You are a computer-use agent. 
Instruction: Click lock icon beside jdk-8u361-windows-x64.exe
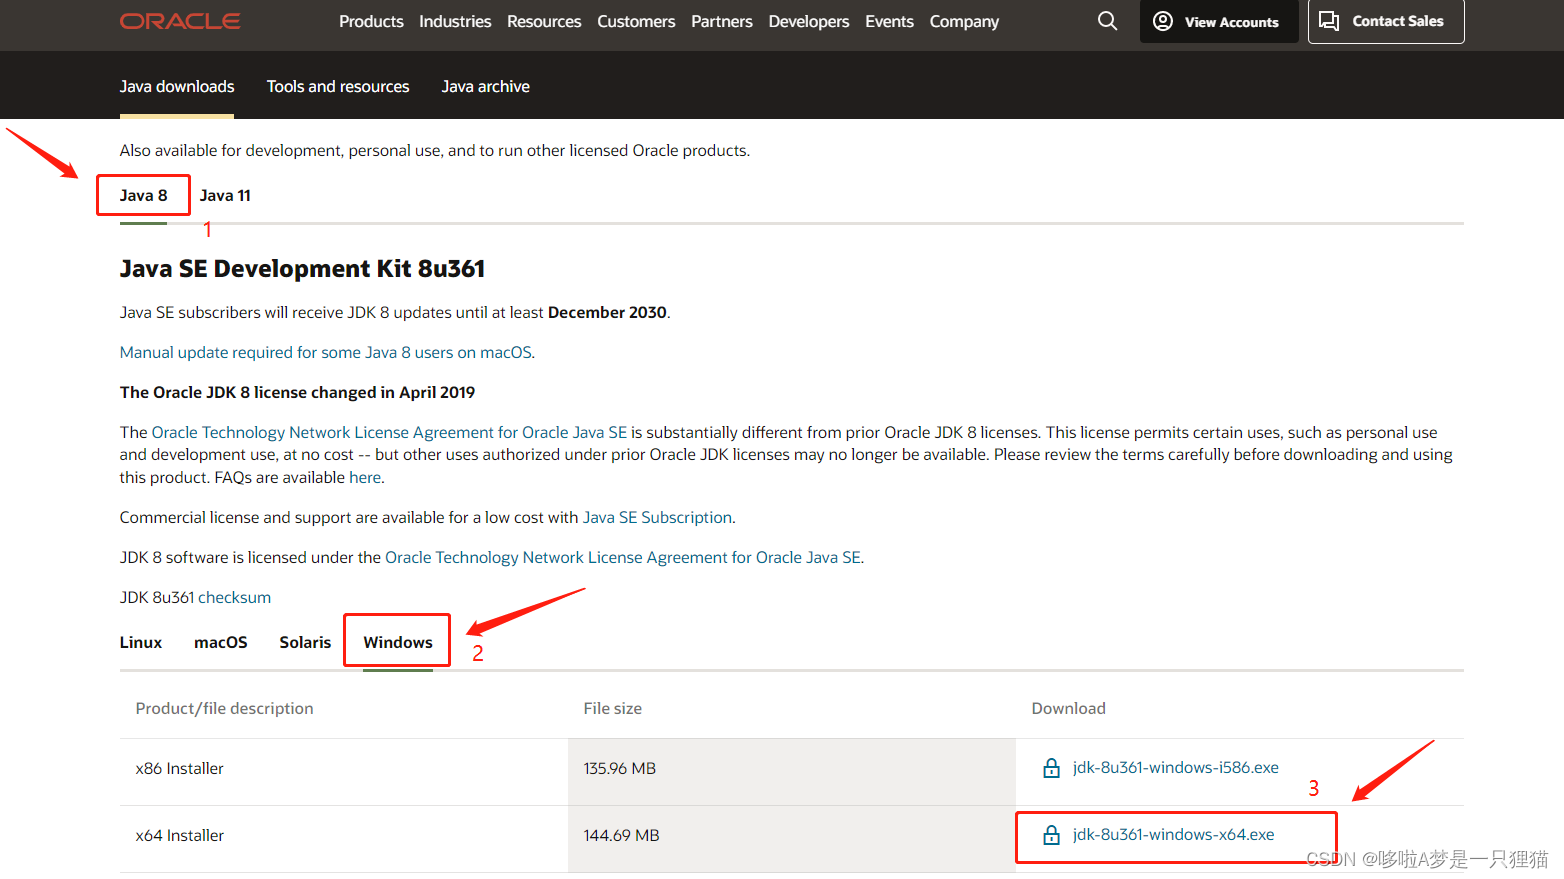tap(1051, 835)
